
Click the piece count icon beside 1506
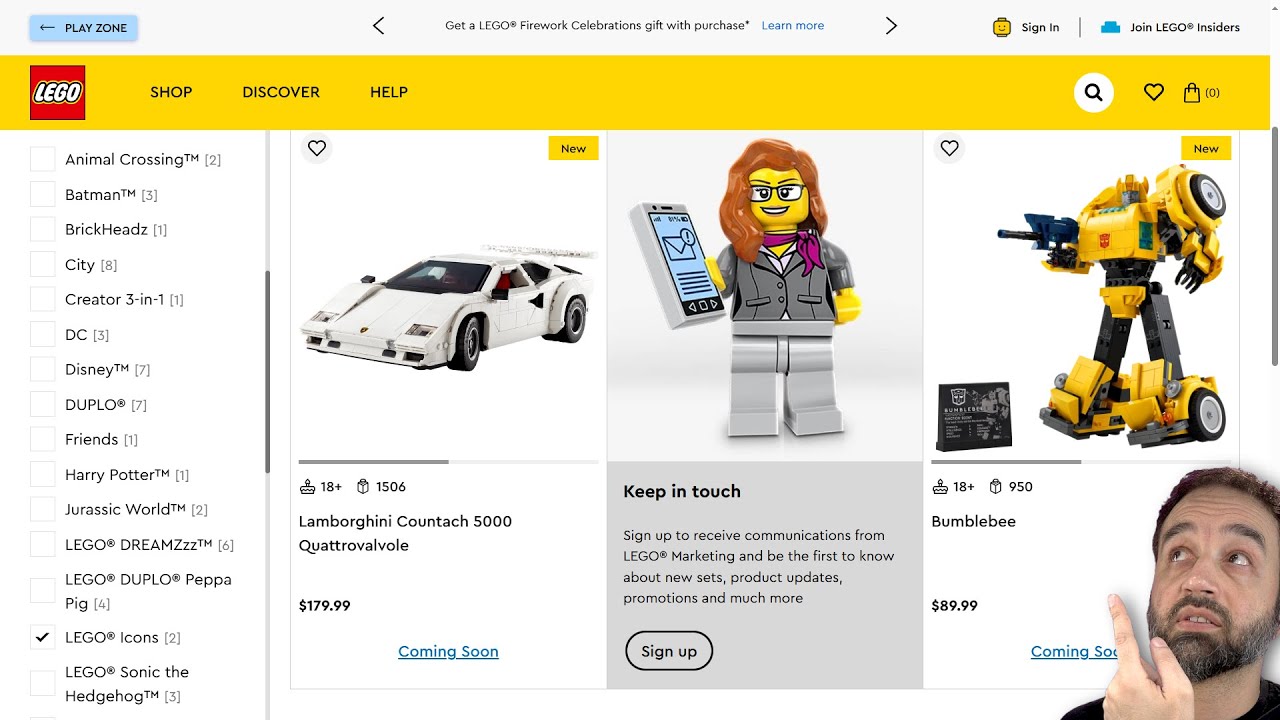pos(363,487)
